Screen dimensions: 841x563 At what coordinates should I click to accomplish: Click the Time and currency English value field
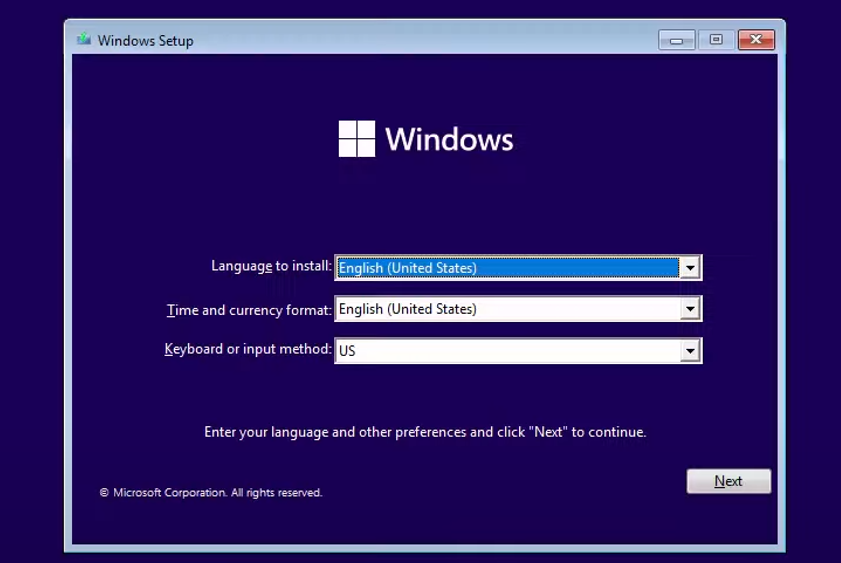[507, 310]
